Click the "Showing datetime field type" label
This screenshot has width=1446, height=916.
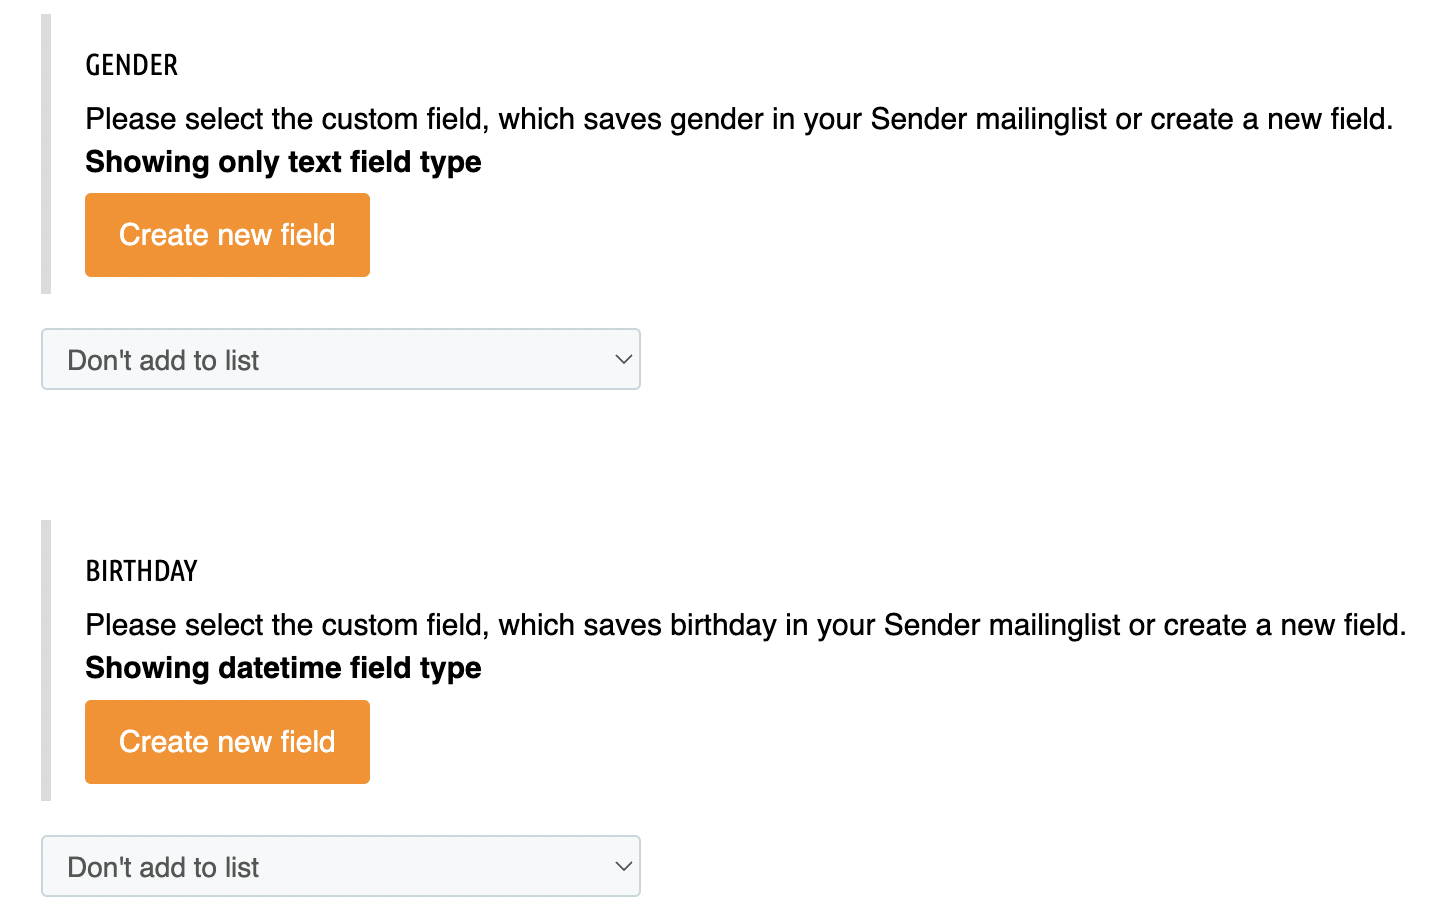click(x=283, y=668)
